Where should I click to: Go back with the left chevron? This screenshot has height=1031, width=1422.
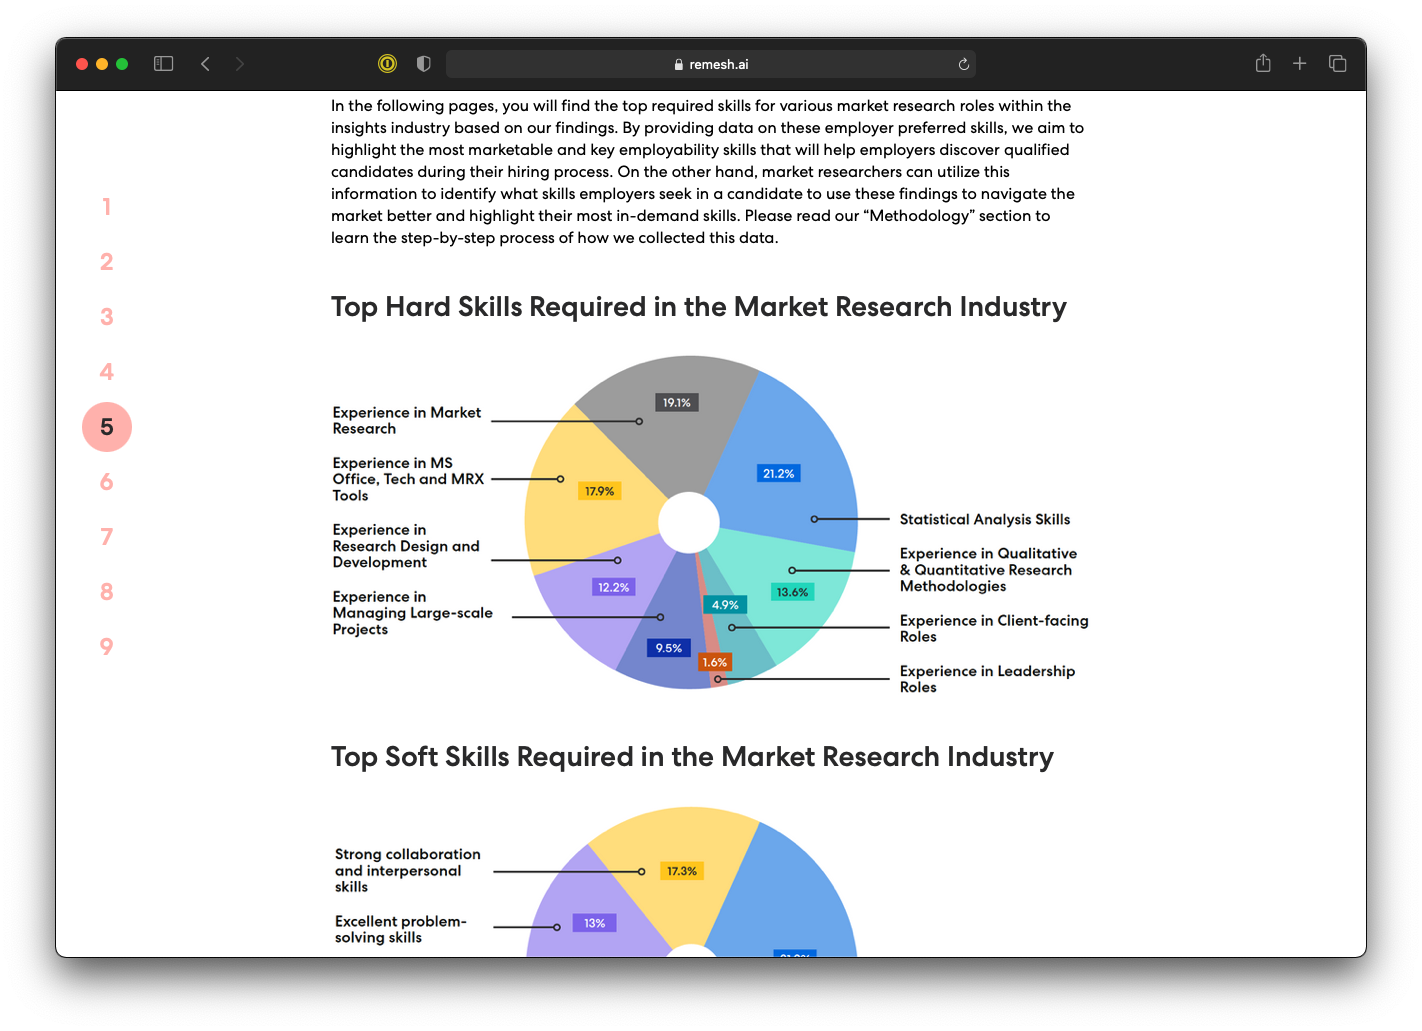pos(205,64)
